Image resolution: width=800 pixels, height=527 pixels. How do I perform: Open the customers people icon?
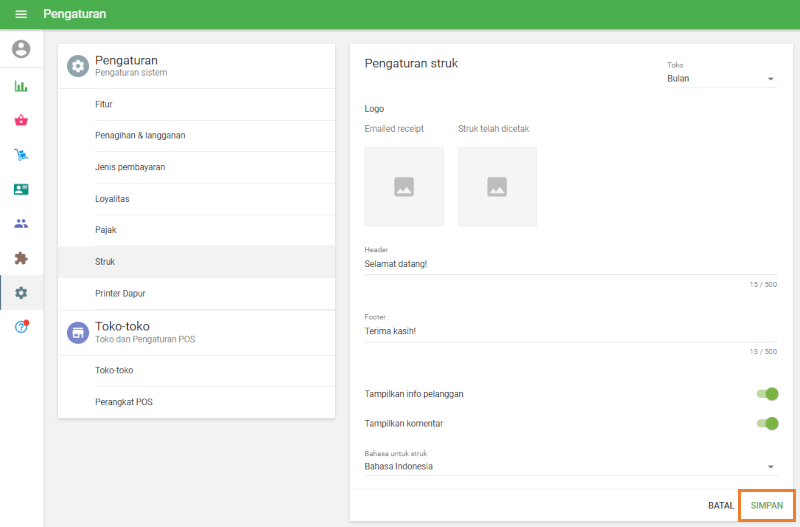(21, 223)
